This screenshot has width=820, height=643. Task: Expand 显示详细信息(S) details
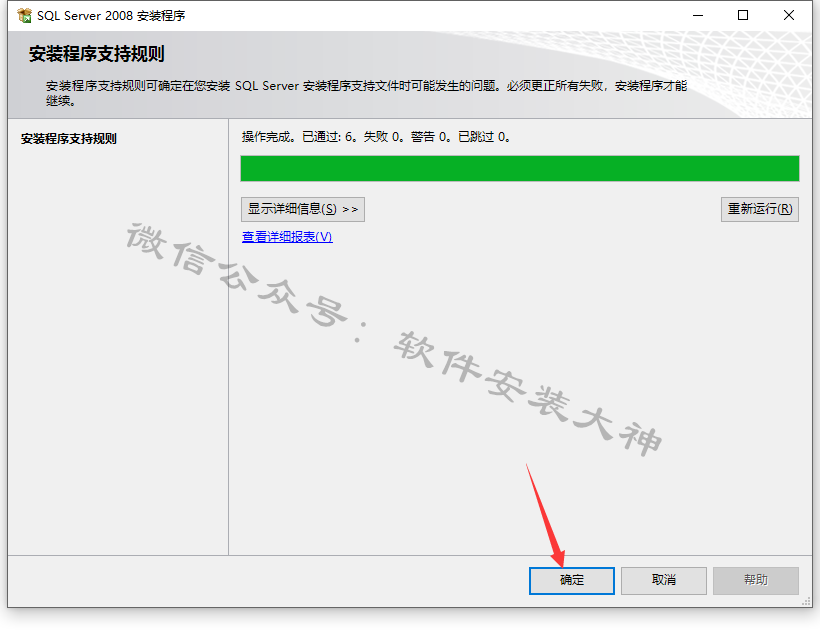pyautogui.click(x=303, y=210)
